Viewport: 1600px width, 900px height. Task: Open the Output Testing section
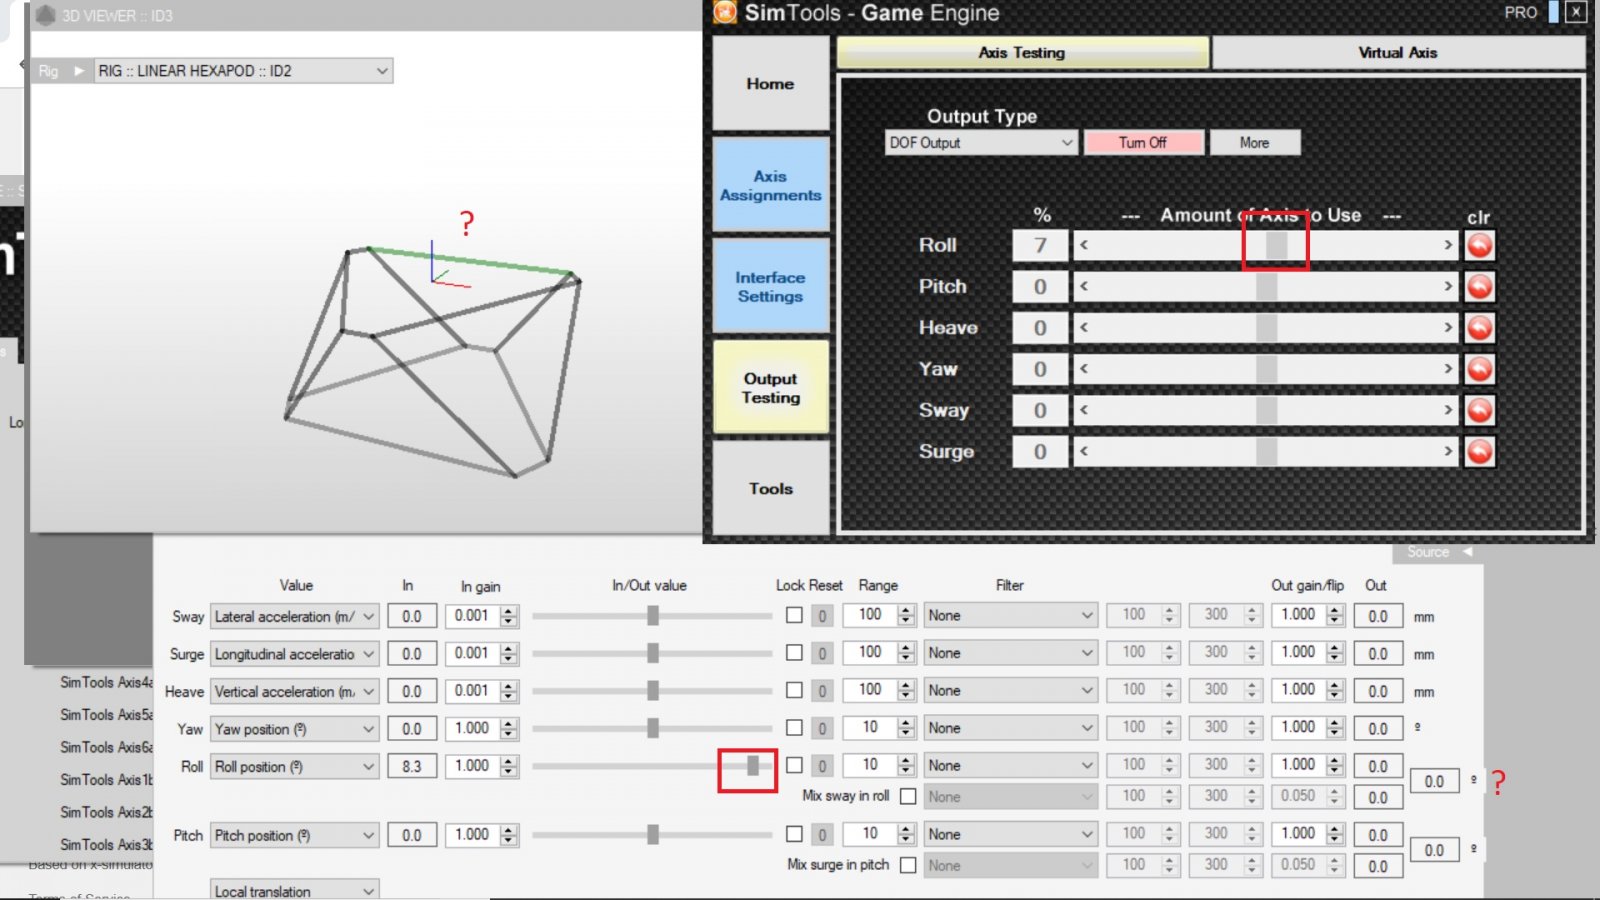(770, 387)
